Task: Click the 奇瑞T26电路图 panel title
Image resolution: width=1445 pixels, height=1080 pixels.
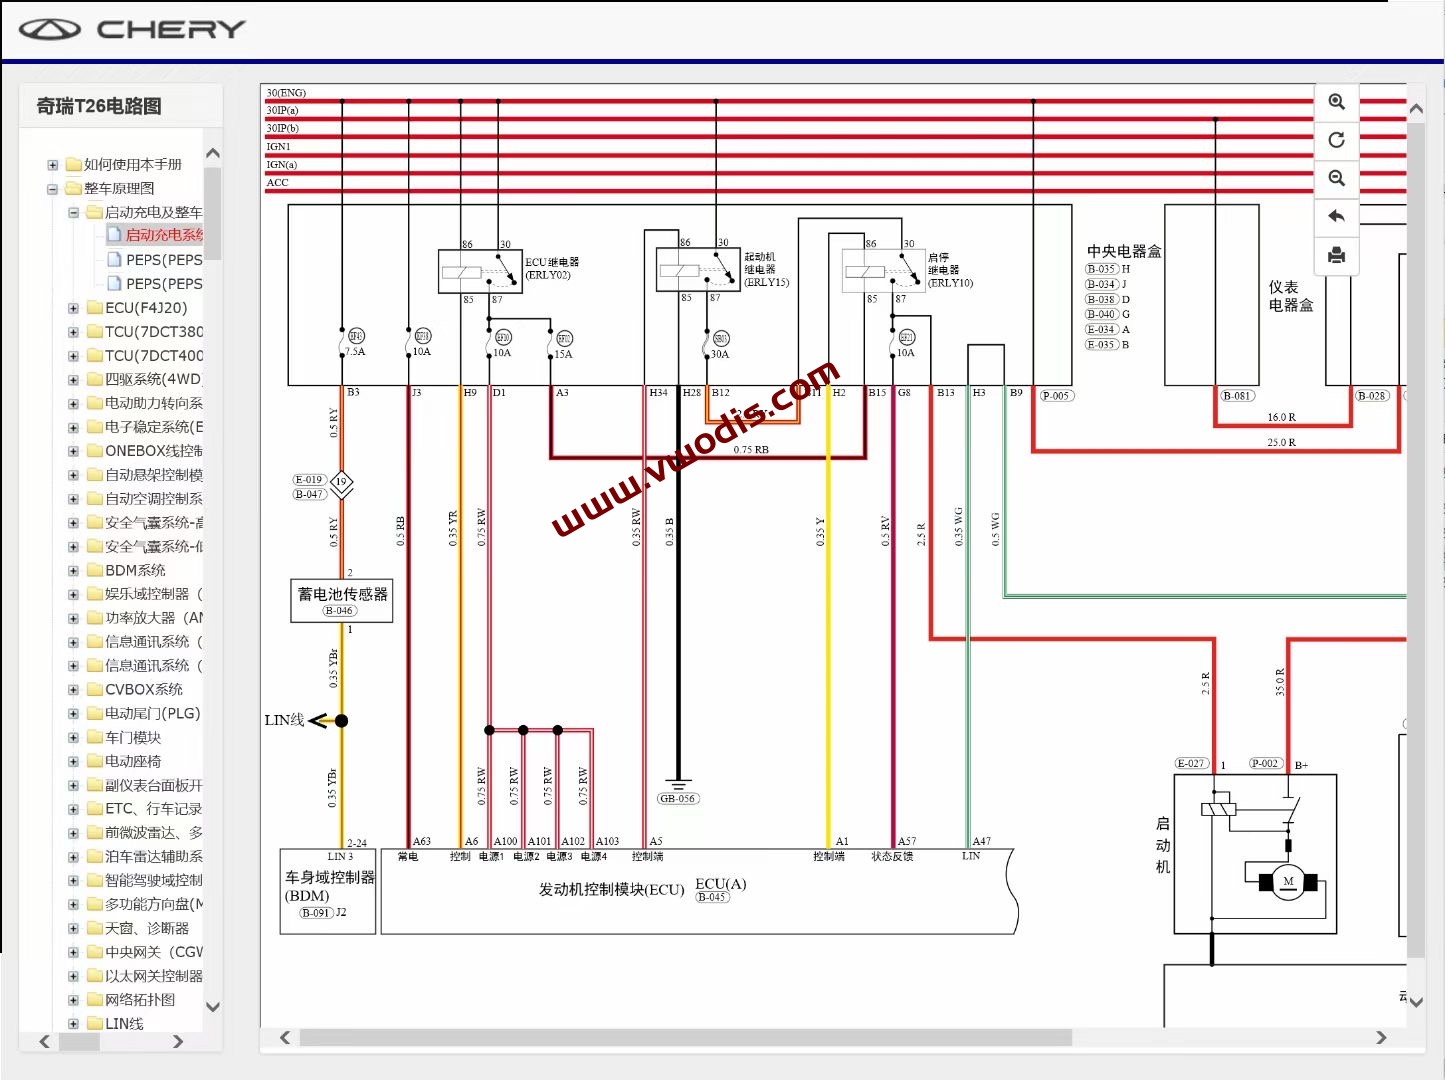Action: (99, 106)
